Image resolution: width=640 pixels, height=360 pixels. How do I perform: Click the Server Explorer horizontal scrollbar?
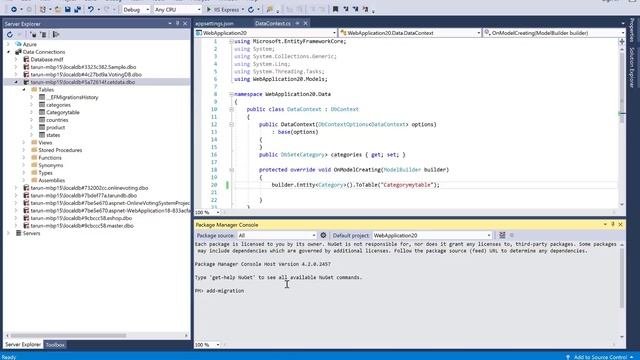coord(69,336)
